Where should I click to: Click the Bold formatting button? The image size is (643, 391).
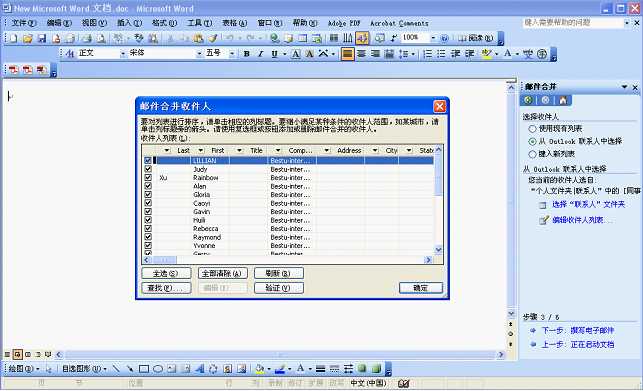246,54
